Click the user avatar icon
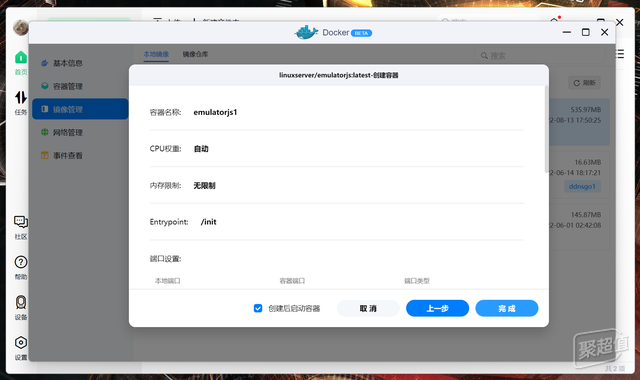Screen dimensions: 640x380 coord(20,28)
